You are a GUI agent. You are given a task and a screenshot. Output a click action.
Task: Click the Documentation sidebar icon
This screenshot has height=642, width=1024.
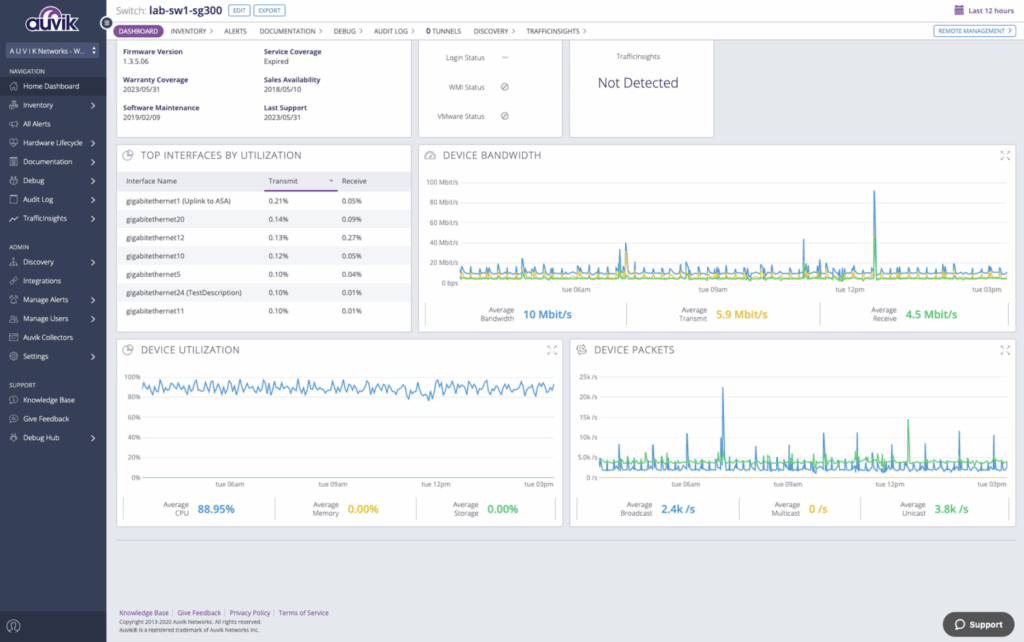[x=14, y=162]
